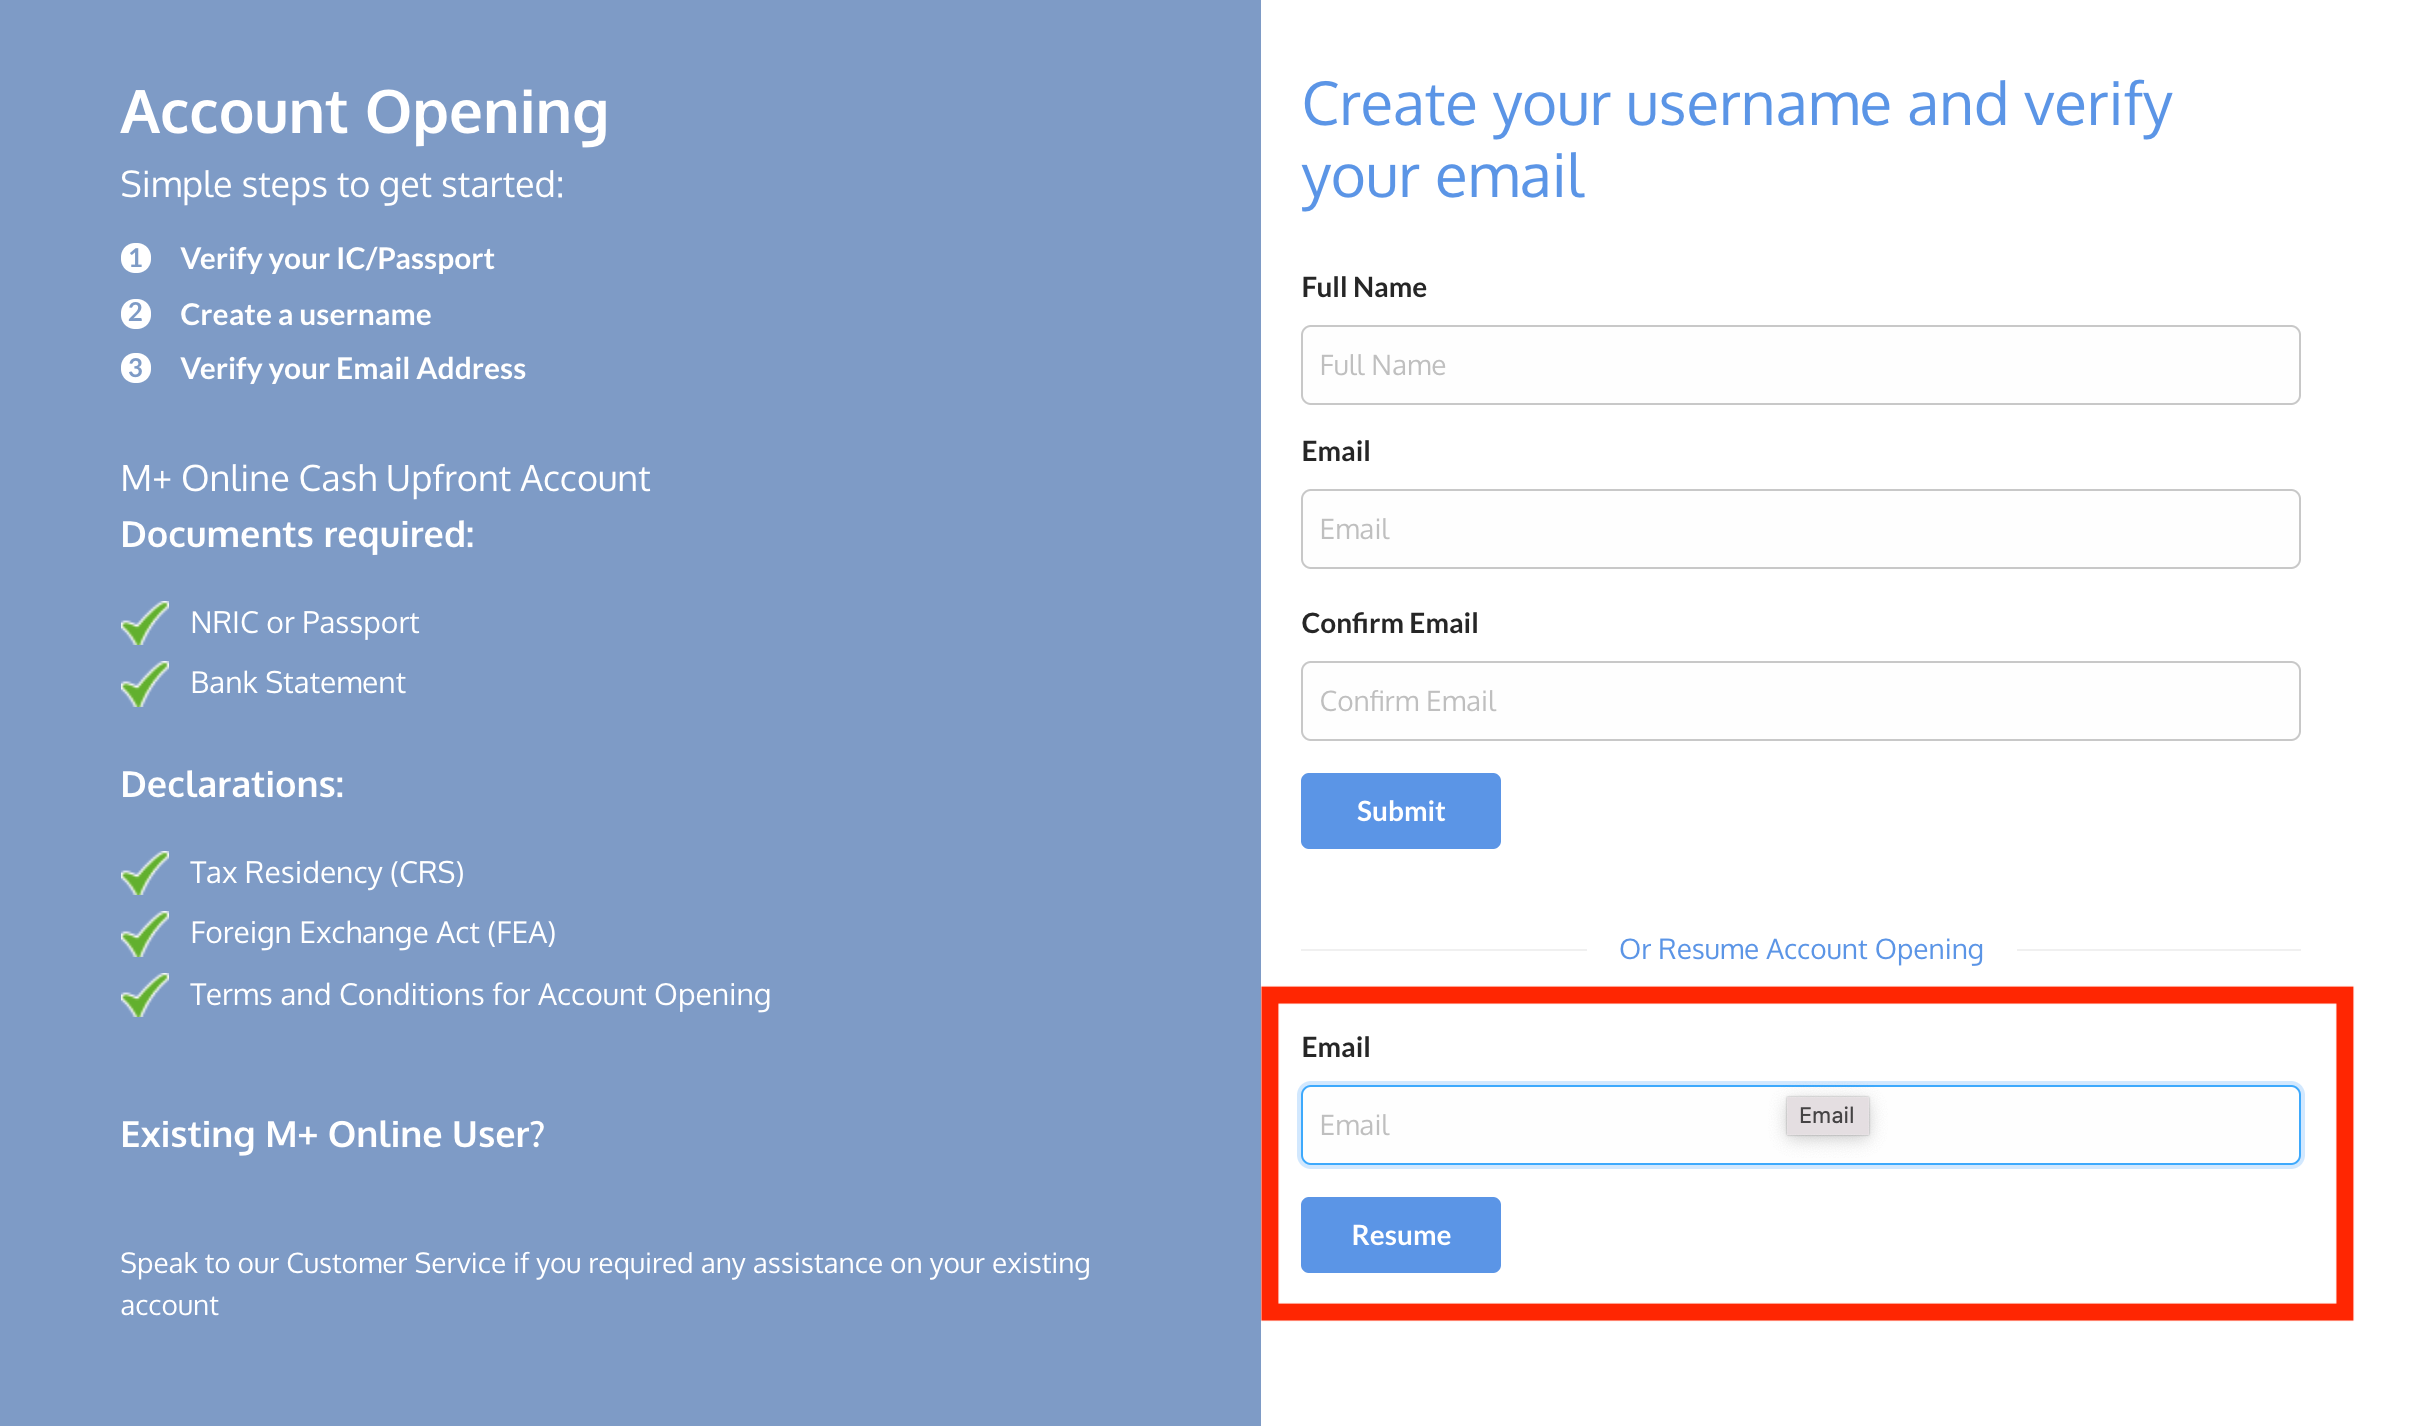Click 'Create a username' step text

tap(306, 314)
